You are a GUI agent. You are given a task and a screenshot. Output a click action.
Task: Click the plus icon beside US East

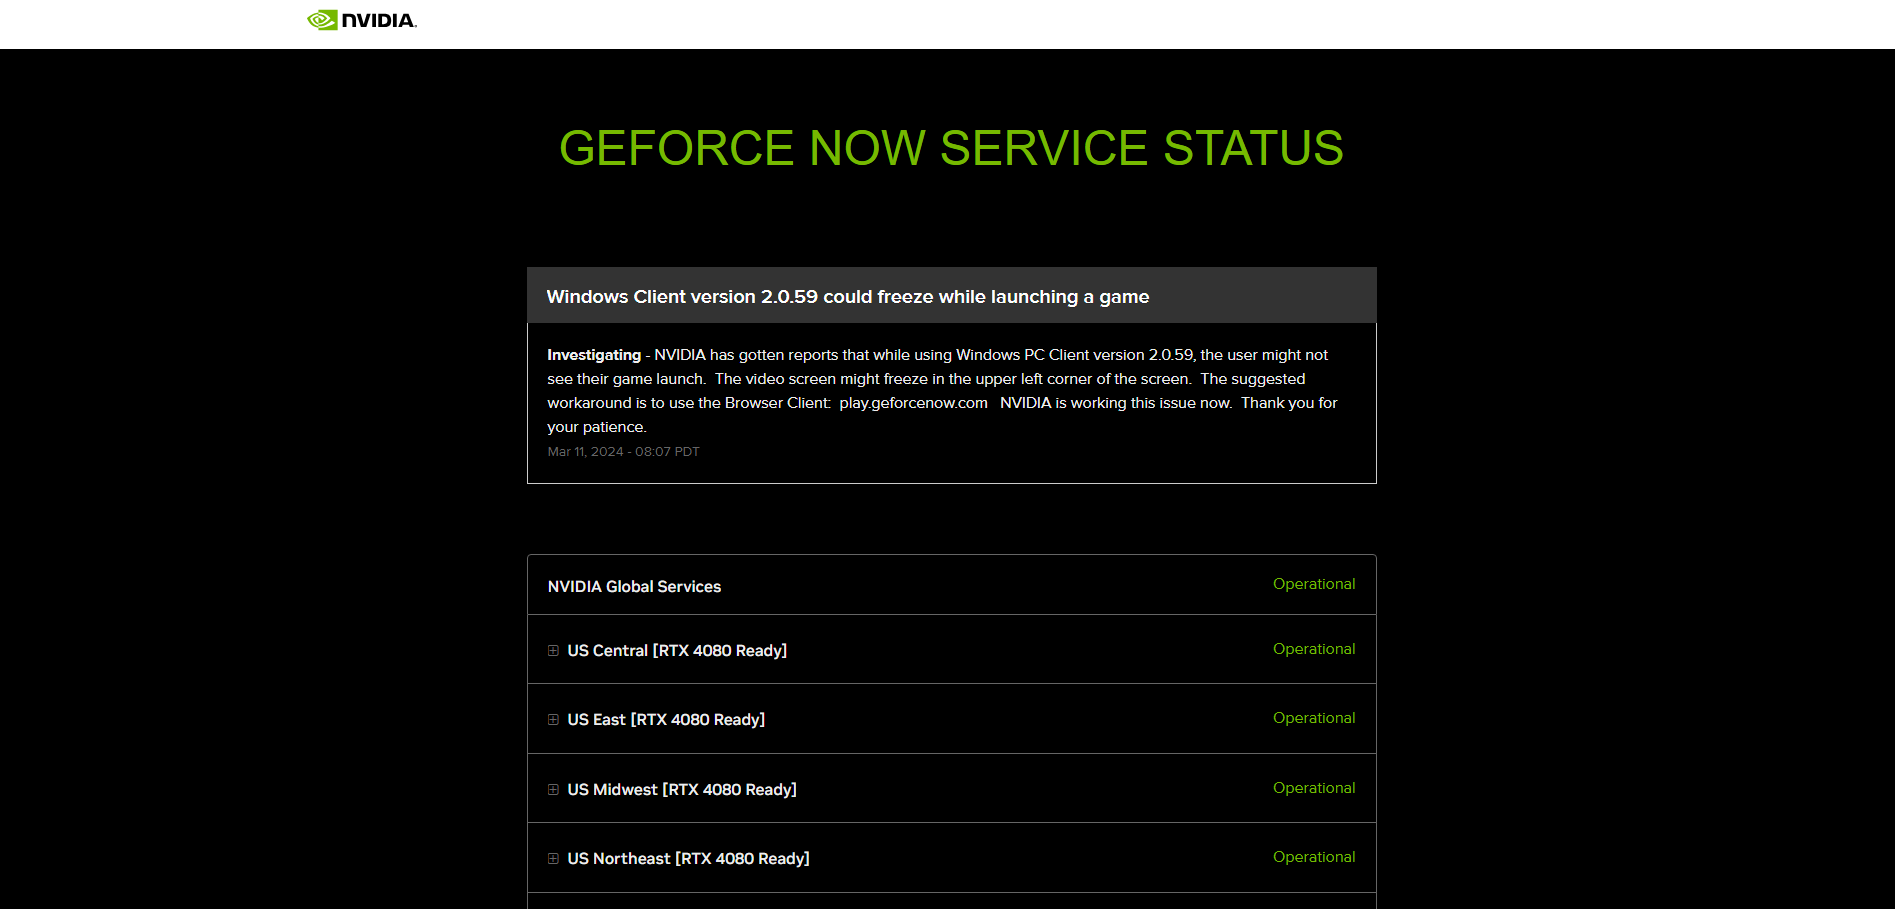click(x=554, y=719)
